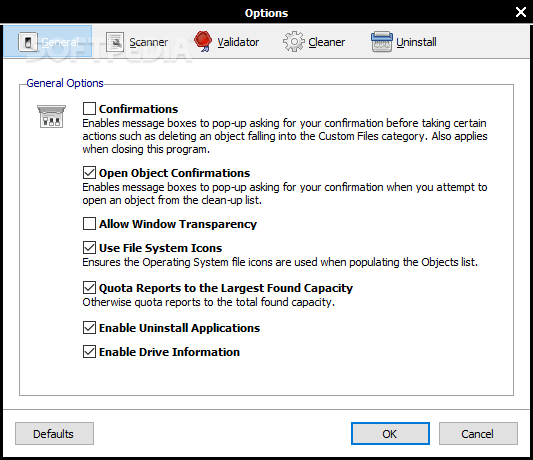
Task: Select the Cleaner tab label
Action: [x=327, y=42]
